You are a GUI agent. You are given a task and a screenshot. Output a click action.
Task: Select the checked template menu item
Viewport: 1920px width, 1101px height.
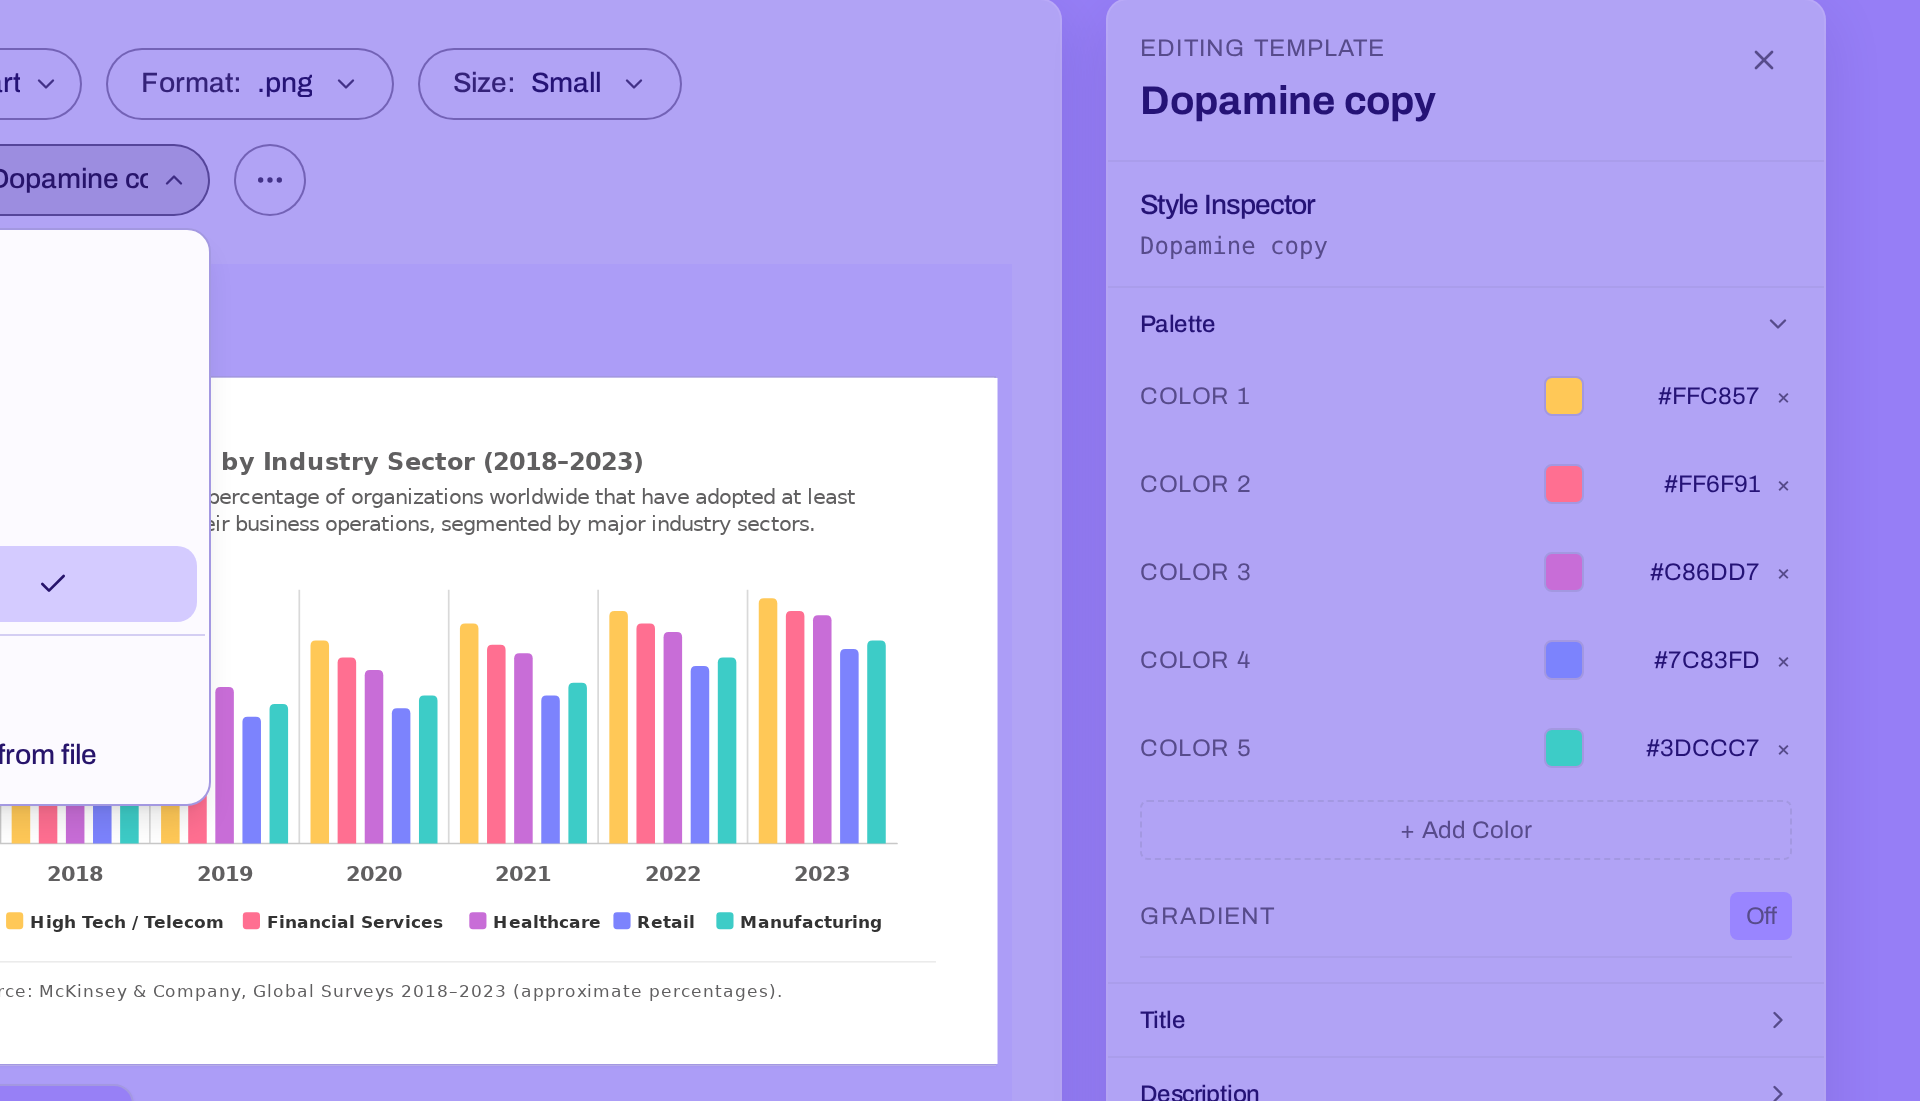pos(98,584)
